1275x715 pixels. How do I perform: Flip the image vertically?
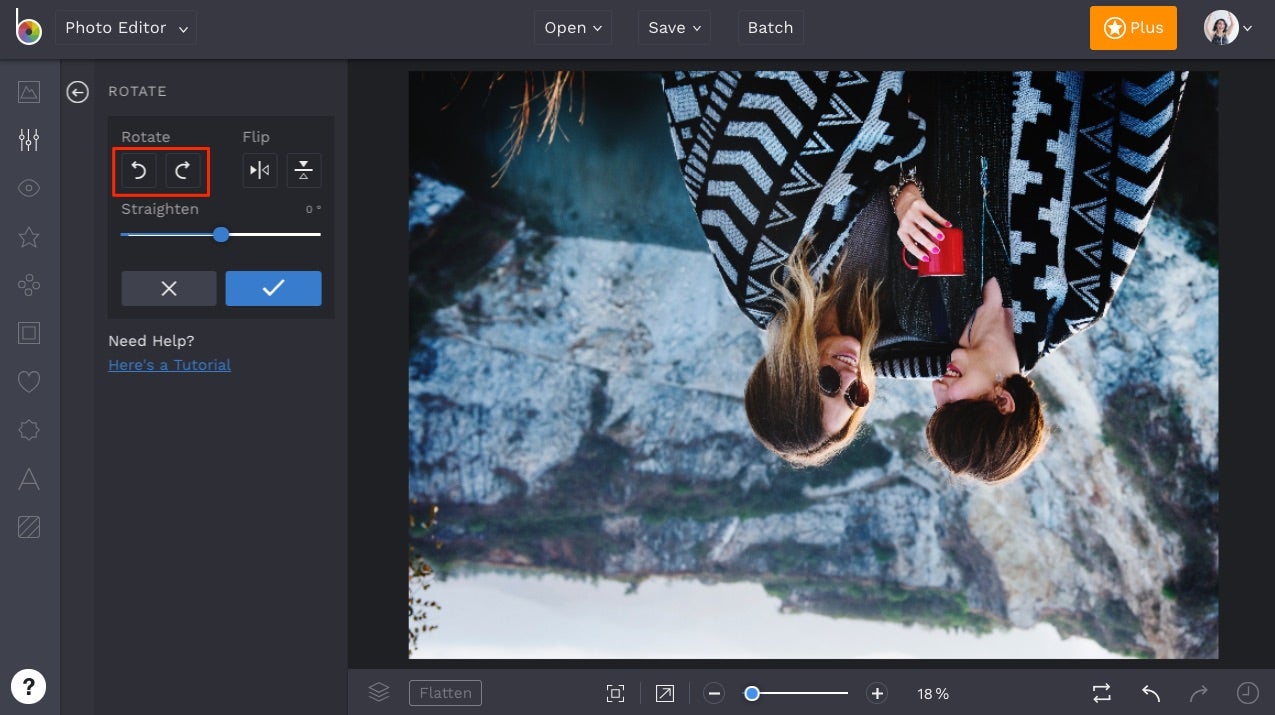click(x=303, y=171)
